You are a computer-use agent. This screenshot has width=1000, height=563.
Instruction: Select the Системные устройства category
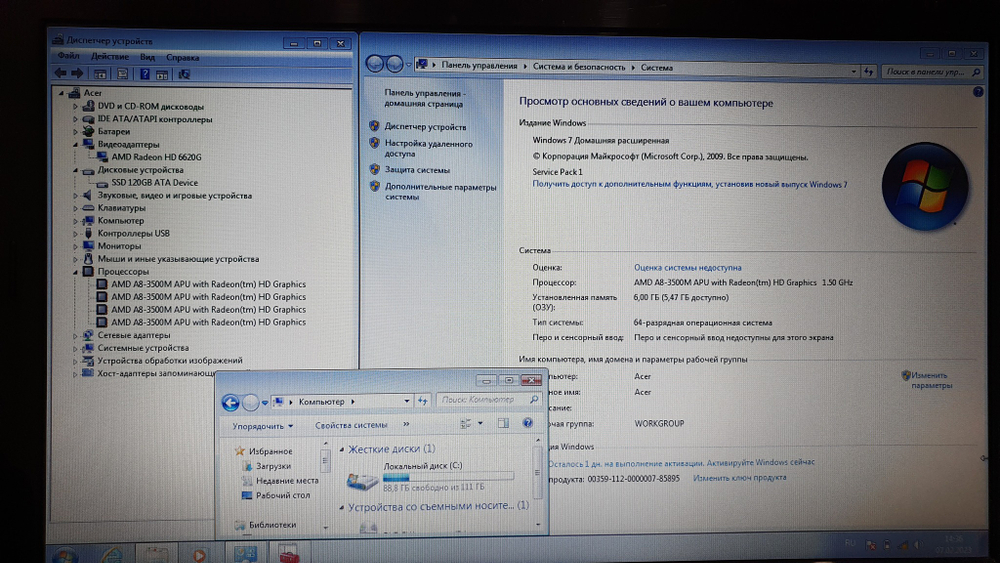tap(143, 348)
